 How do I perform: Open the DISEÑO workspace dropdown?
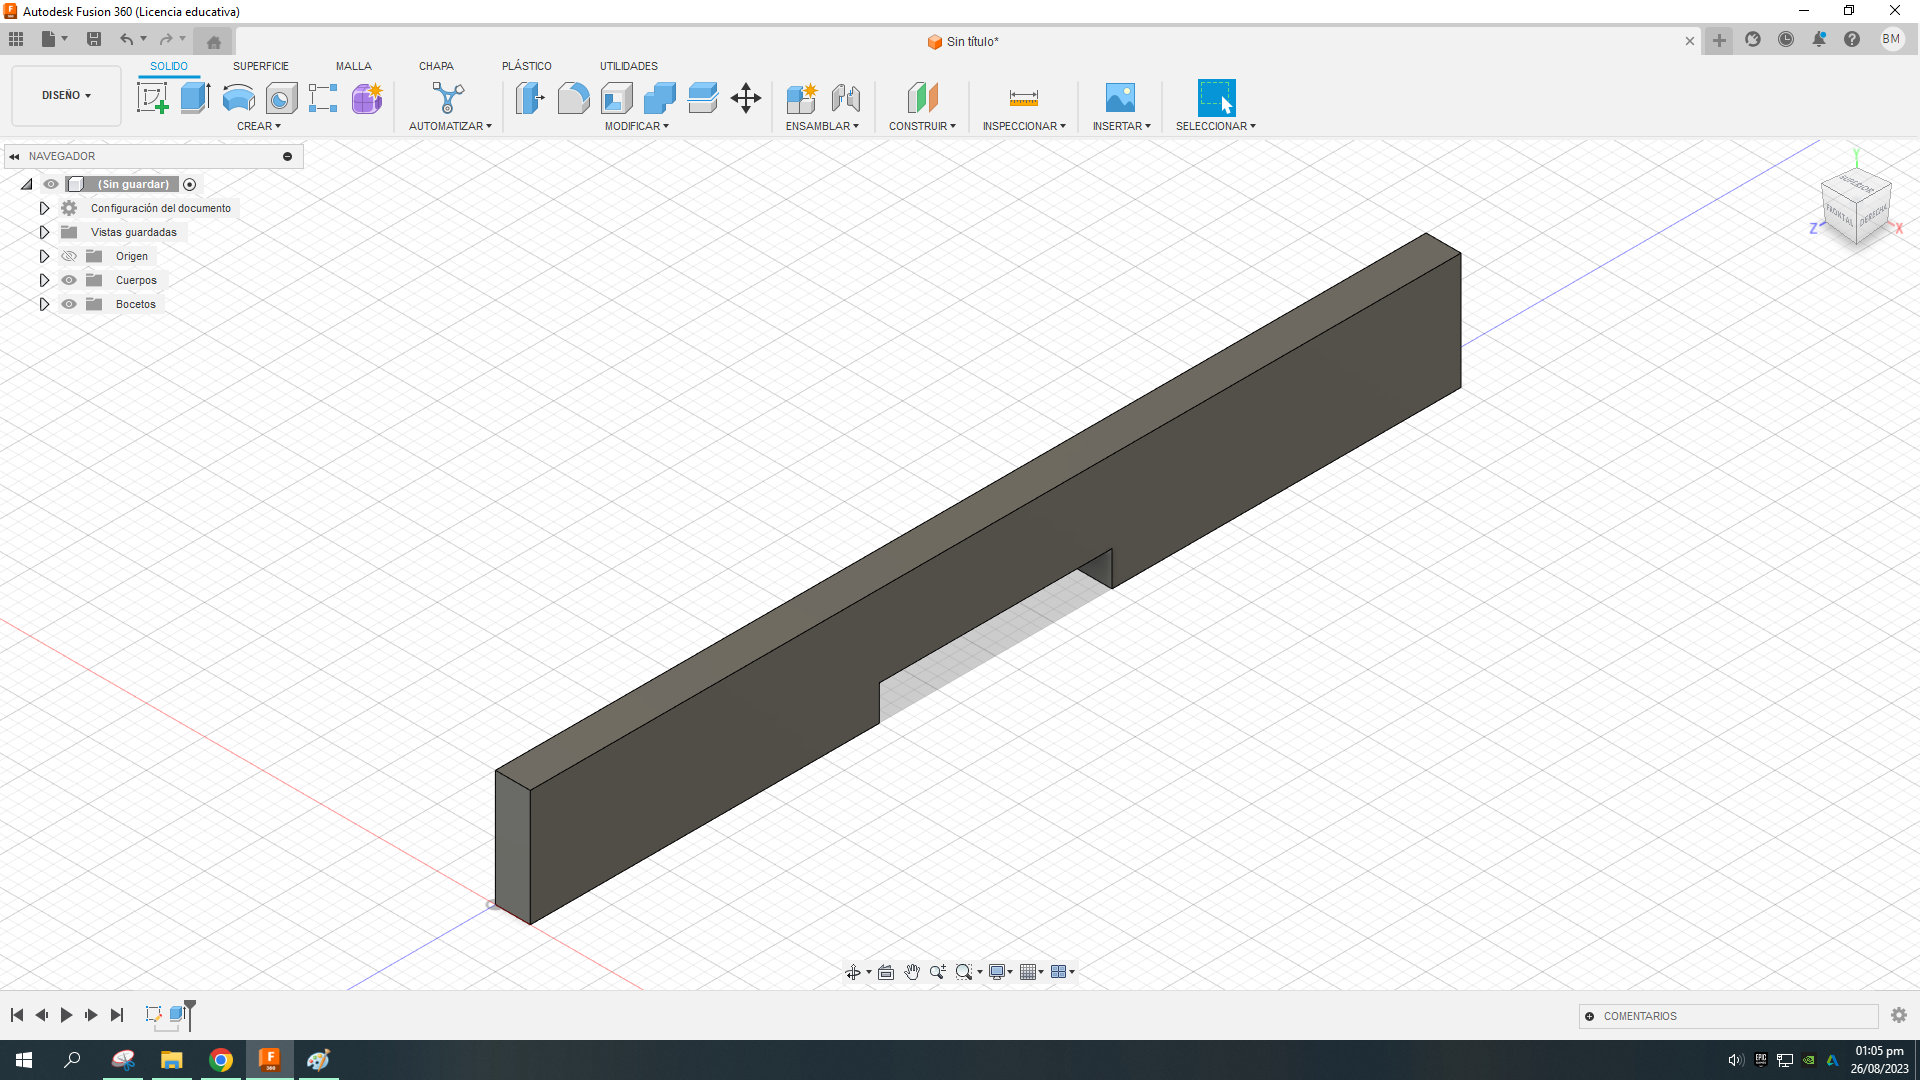coord(66,96)
